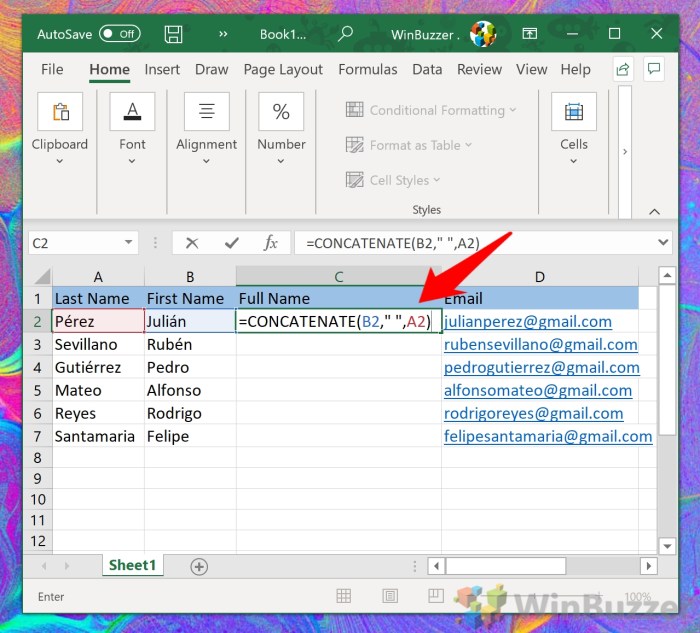Click the Font underlined A icon
This screenshot has width=700, height=633.
pos(133,112)
